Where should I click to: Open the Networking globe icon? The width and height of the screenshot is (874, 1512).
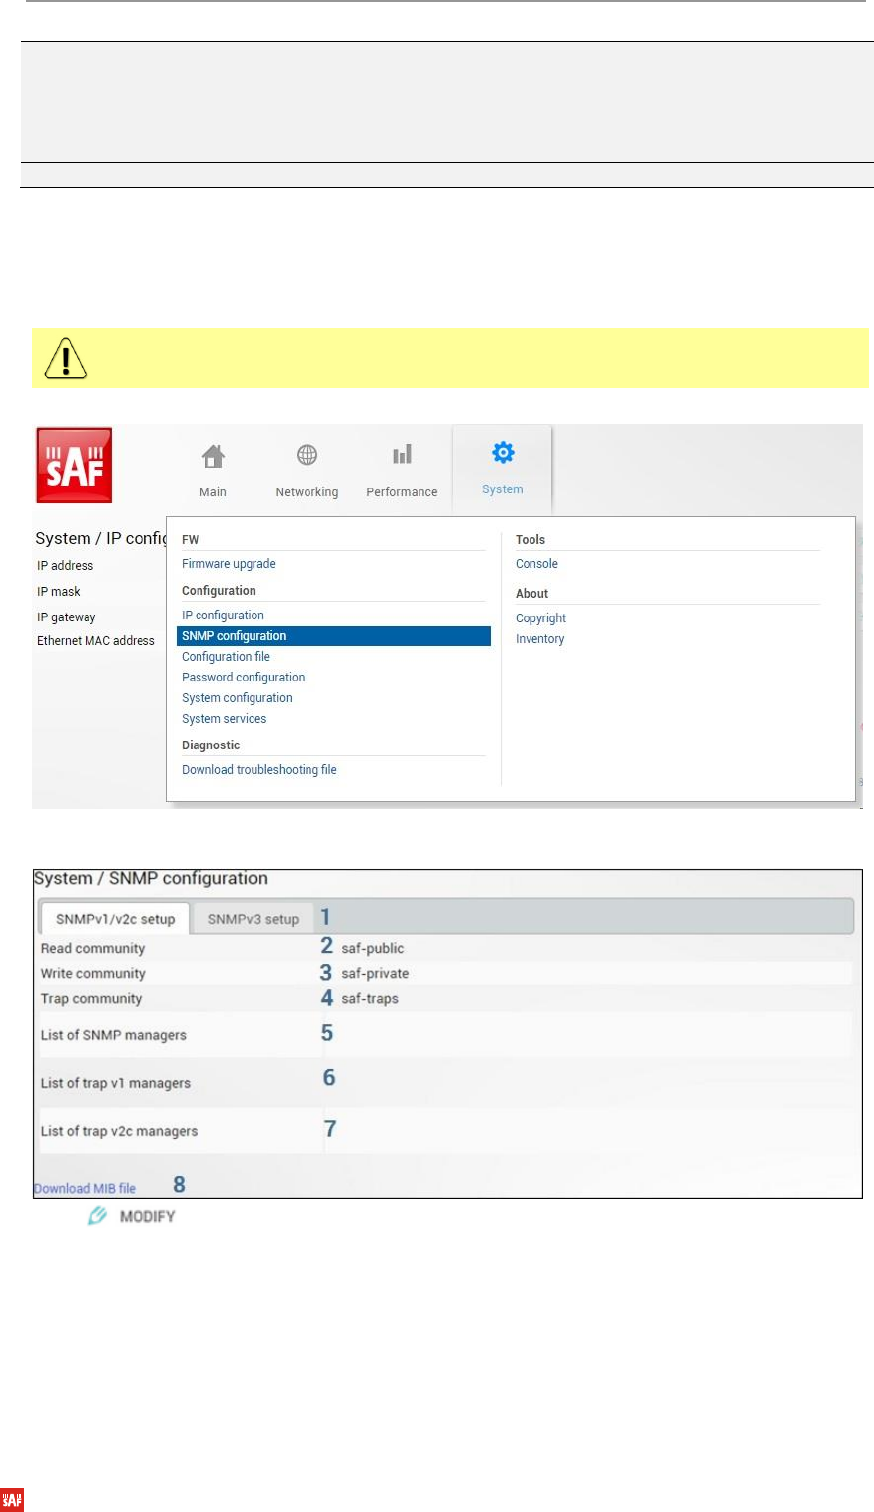pos(307,455)
